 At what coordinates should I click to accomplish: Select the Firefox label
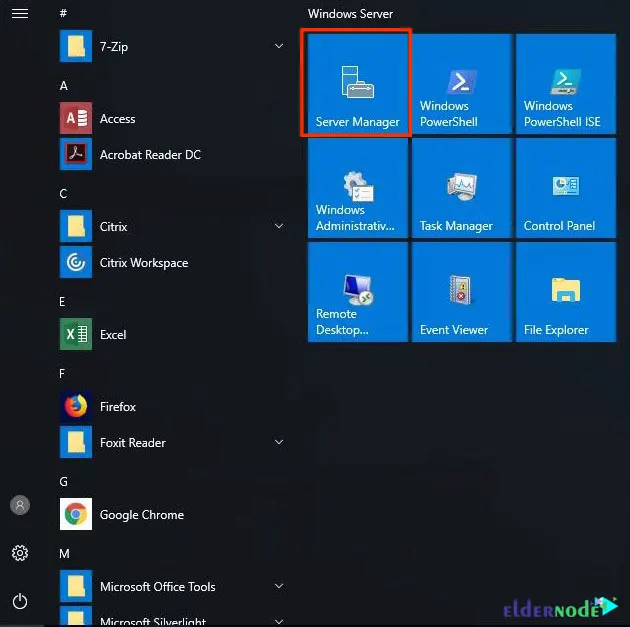click(x=118, y=406)
